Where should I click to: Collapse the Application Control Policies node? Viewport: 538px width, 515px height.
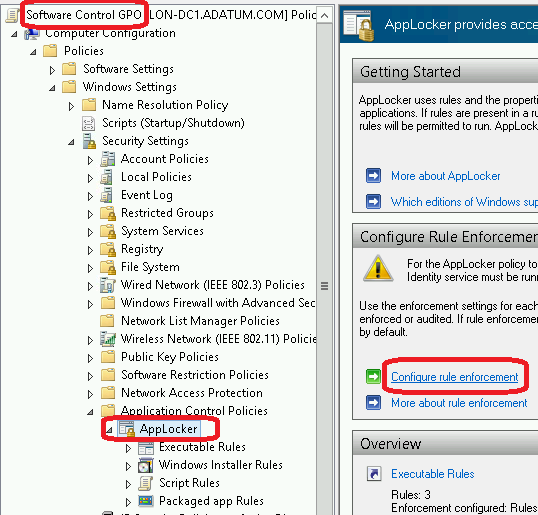90,412
